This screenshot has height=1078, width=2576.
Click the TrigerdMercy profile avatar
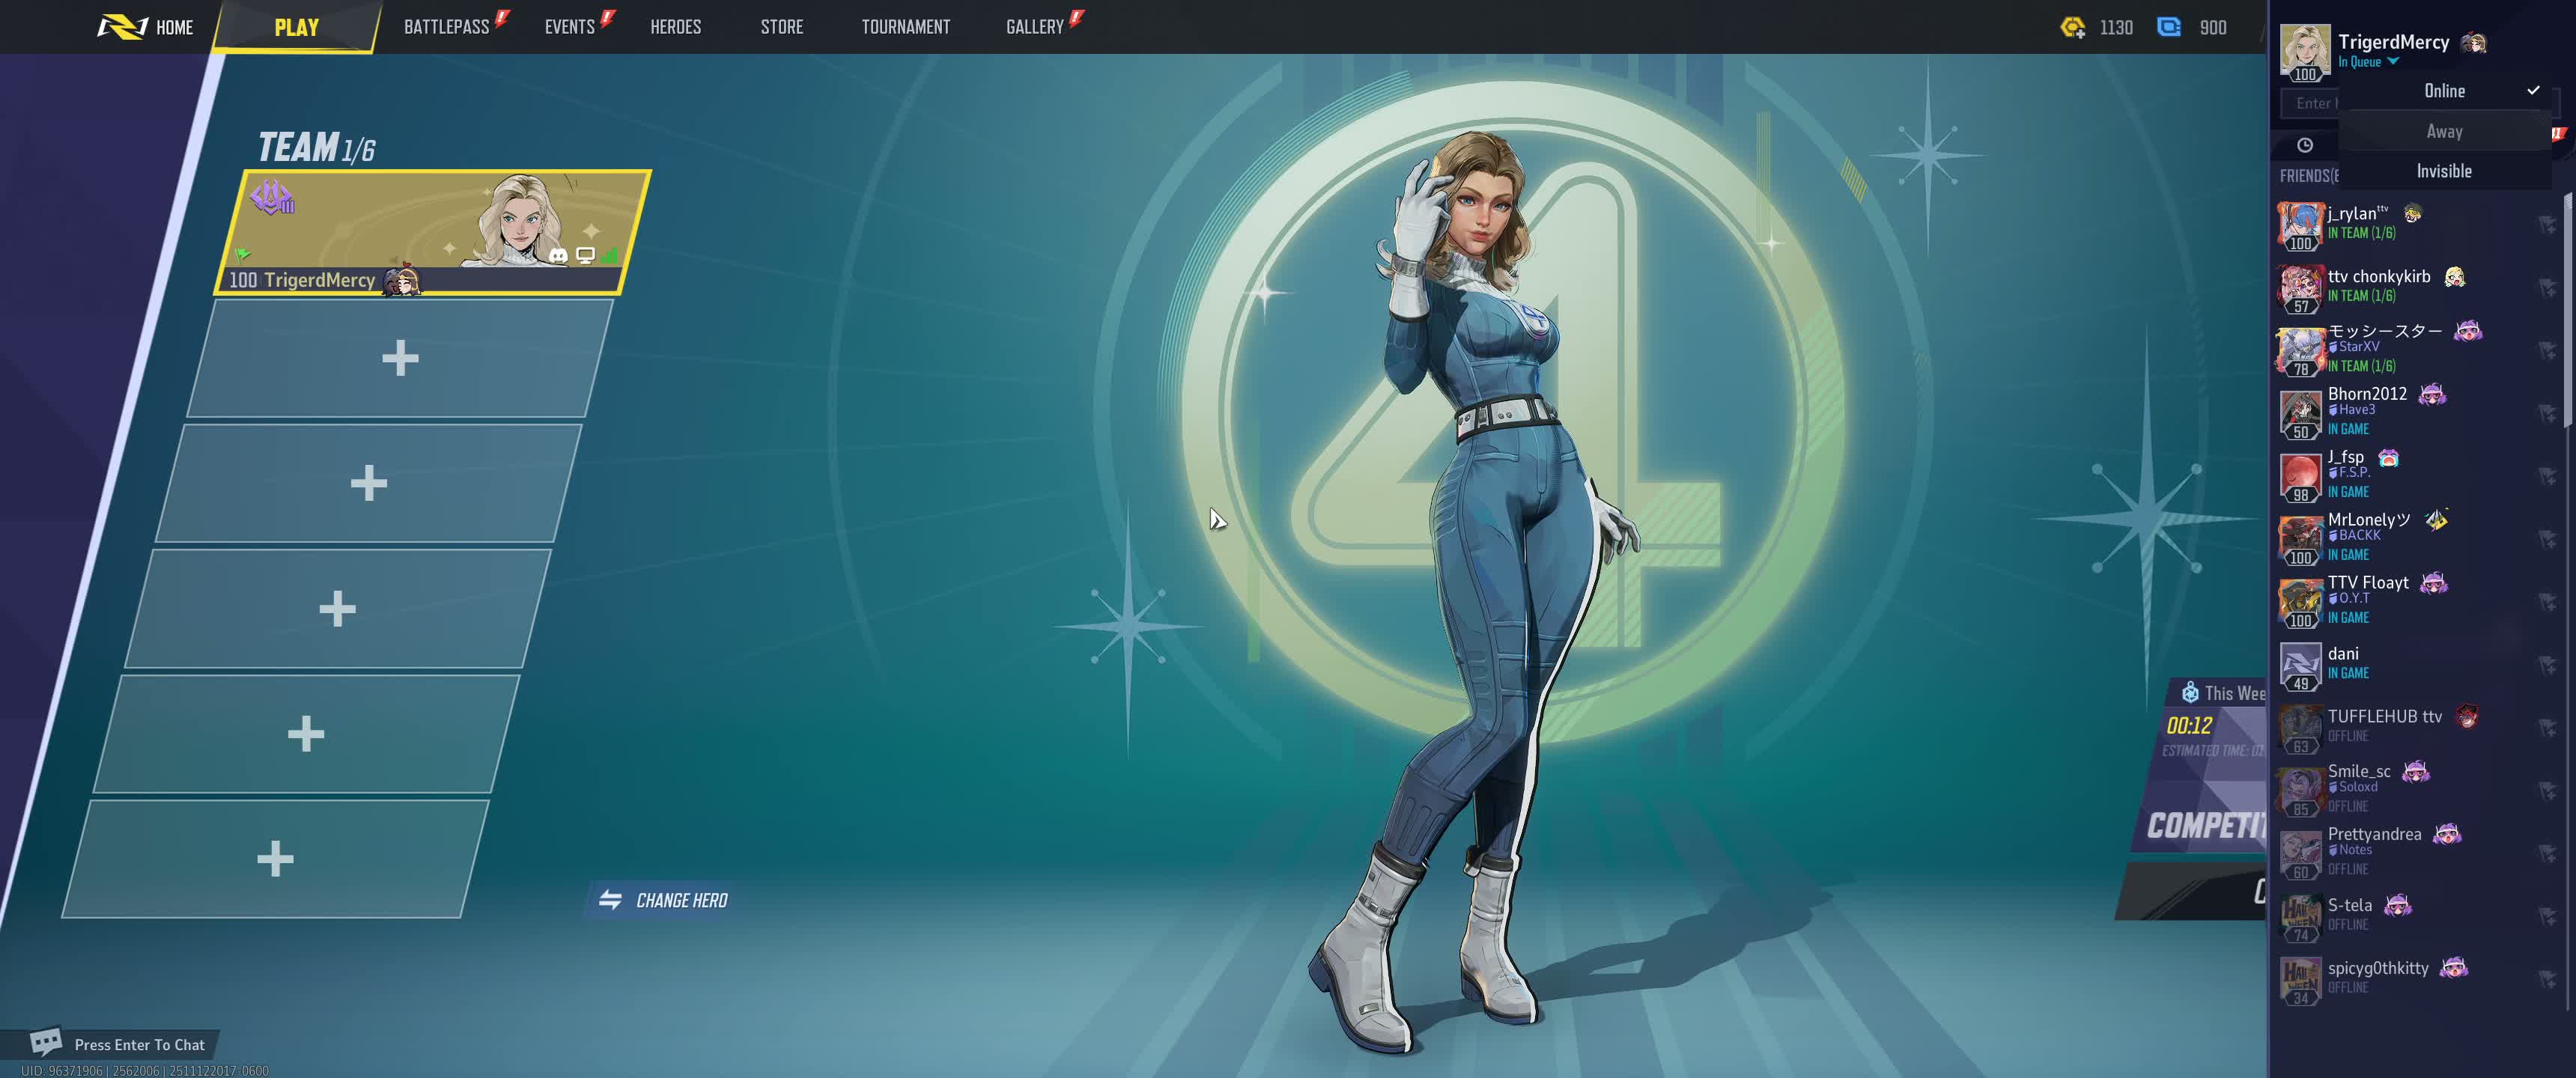(x=2304, y=48)
